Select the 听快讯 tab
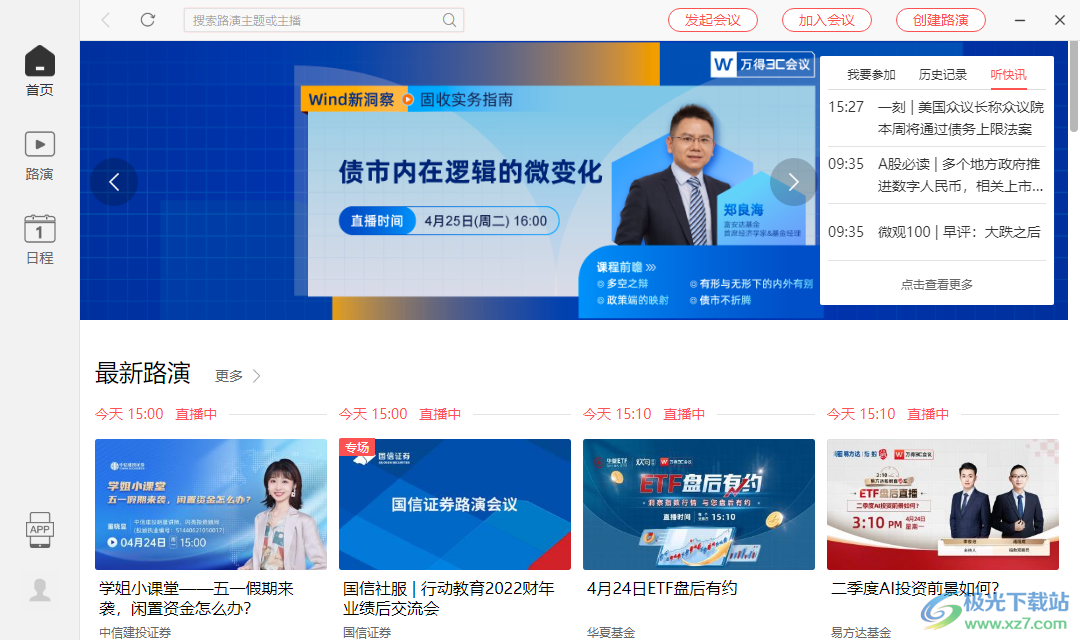 [1008, 74]
